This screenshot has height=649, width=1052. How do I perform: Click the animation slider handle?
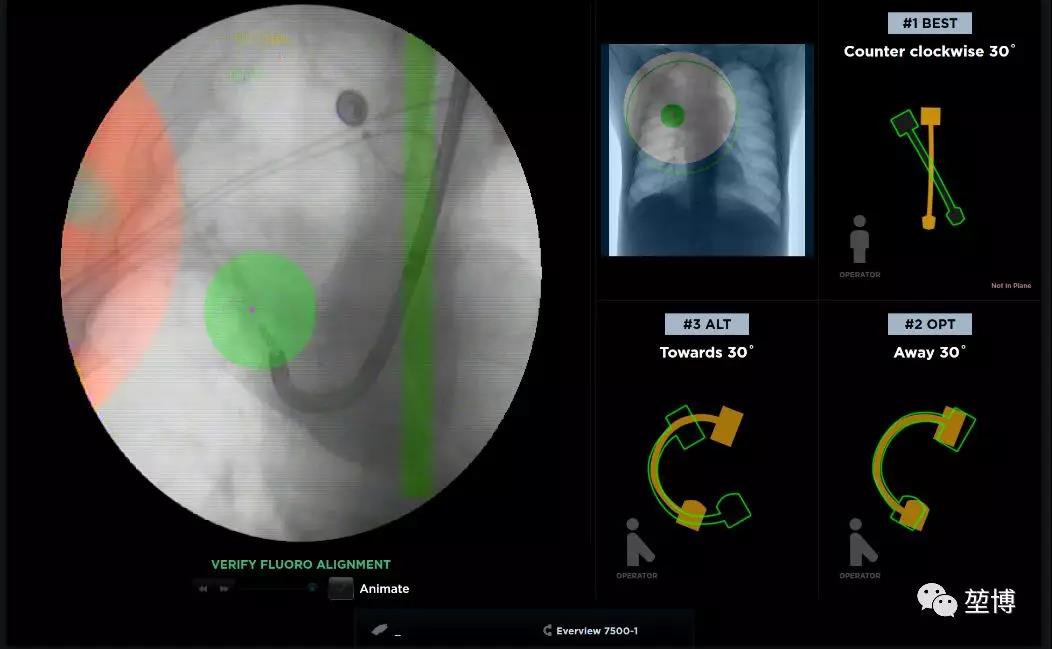coord(312,588)
